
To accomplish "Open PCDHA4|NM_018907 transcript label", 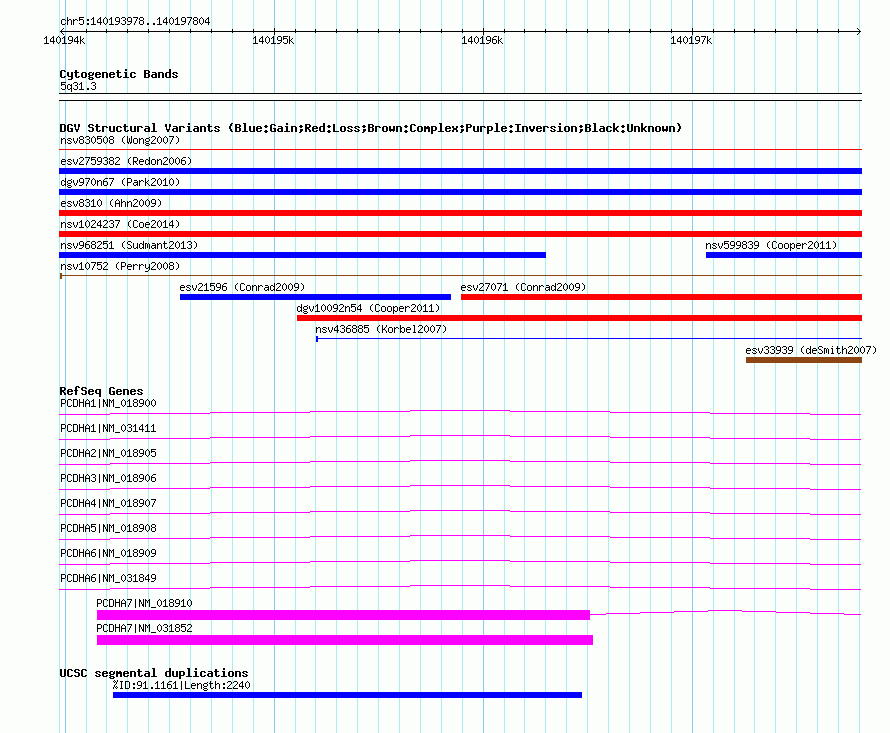I will pyautogui.click(x=108, y=503).
